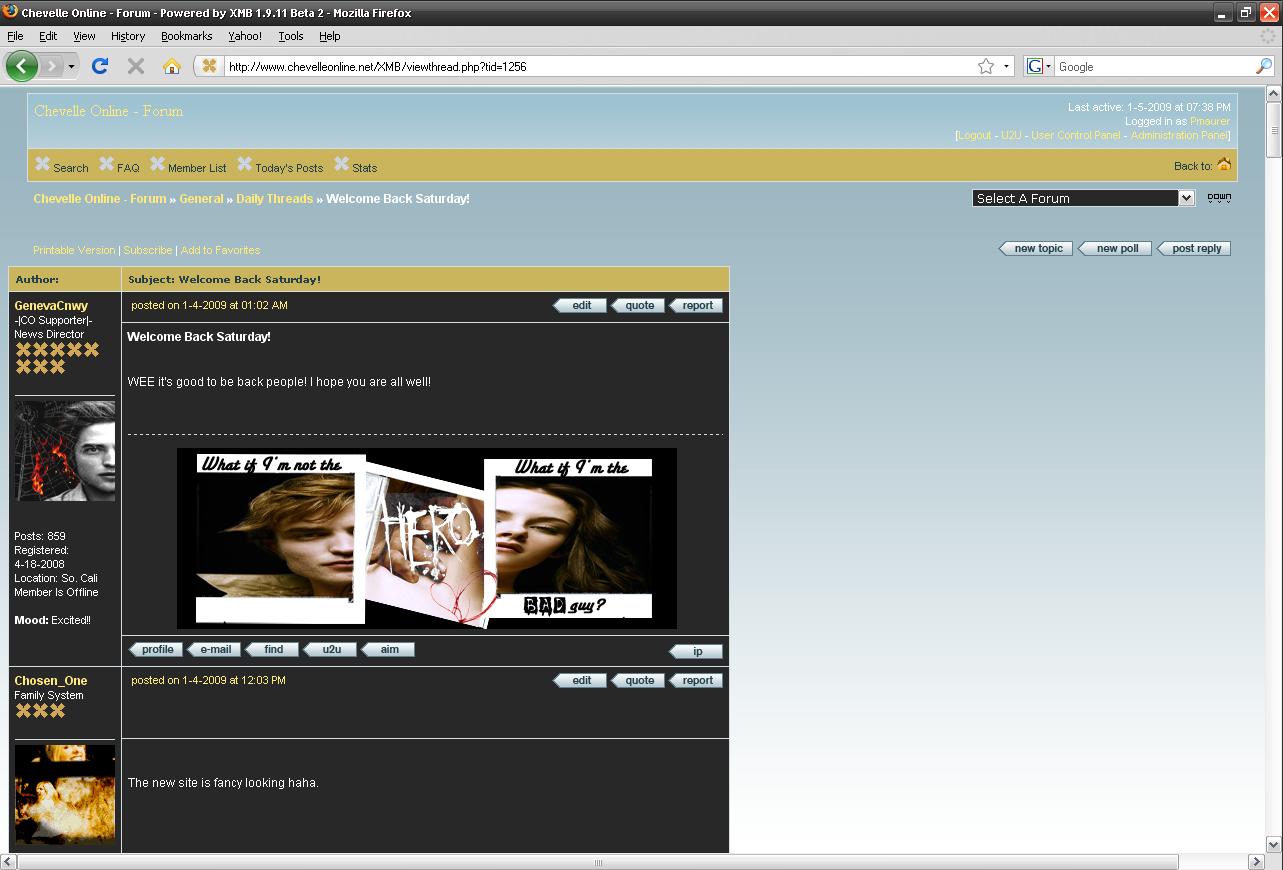Quote GenevaCnwy's first post
This screenshot has height=870, width=1283.
[x=639, y=305]
